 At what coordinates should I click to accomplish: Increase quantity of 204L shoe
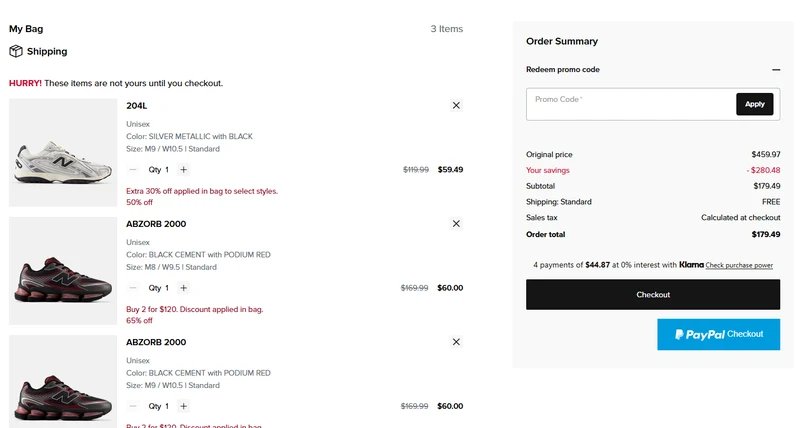(184, 169)
